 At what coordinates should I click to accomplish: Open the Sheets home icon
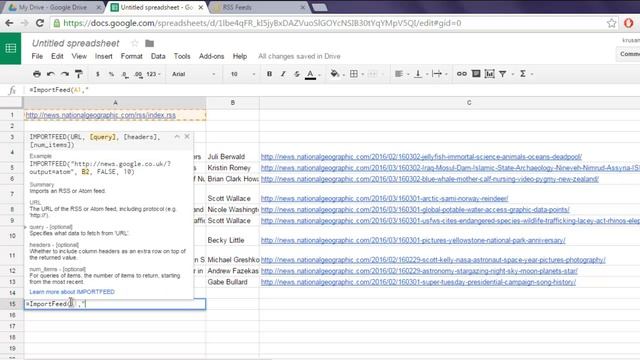[11, 49]
